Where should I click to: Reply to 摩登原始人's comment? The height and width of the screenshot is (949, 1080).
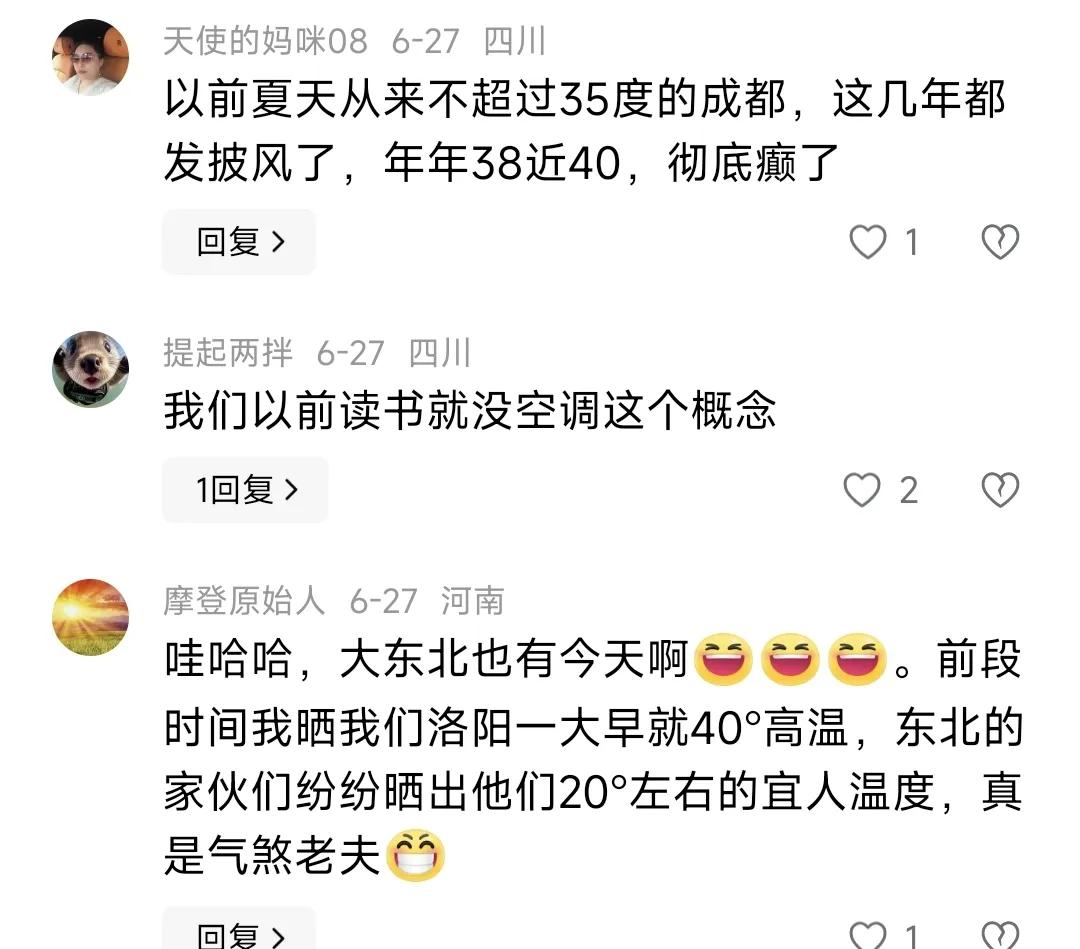click(239, 929)
